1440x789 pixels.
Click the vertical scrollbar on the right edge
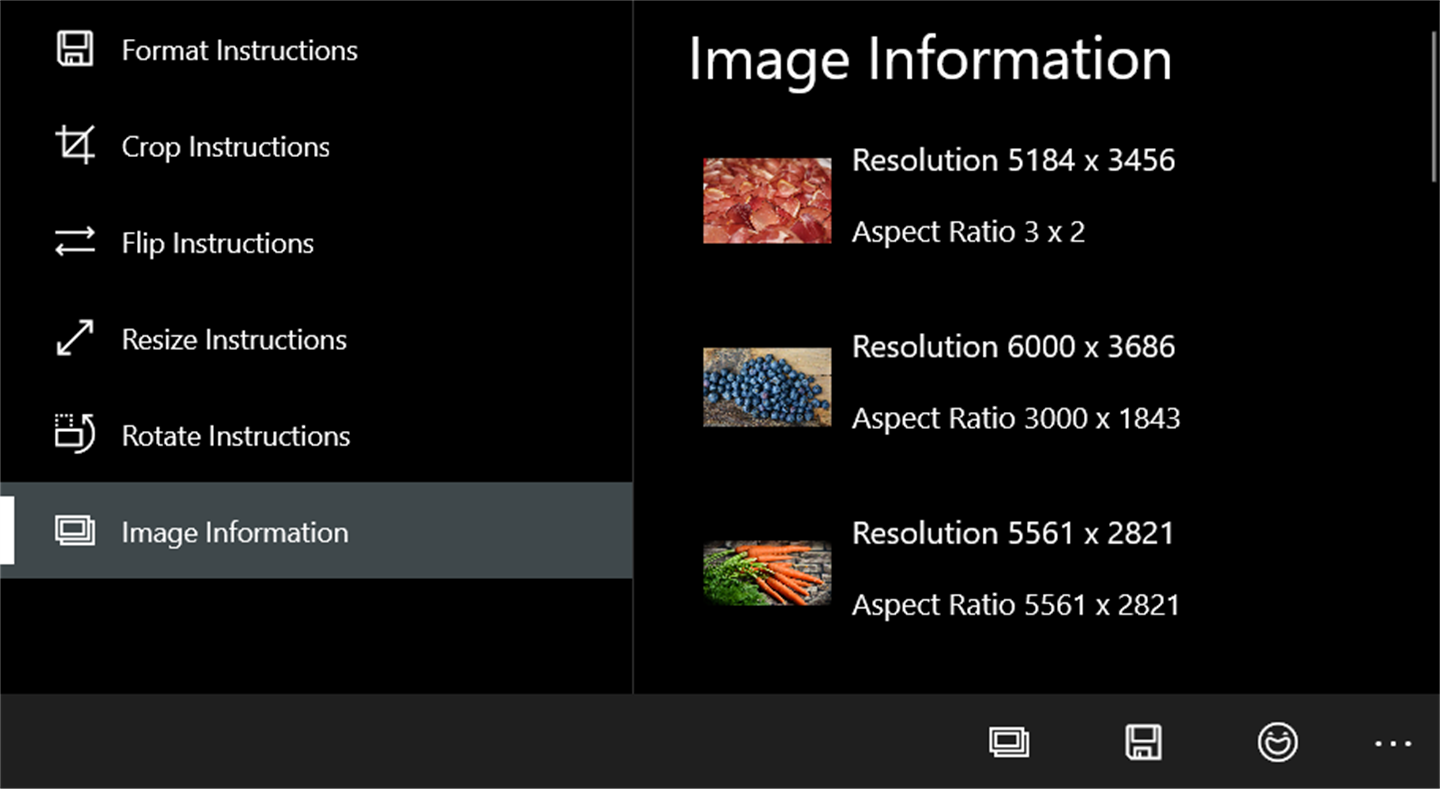pyautogui.click(x=1432, y=110)
